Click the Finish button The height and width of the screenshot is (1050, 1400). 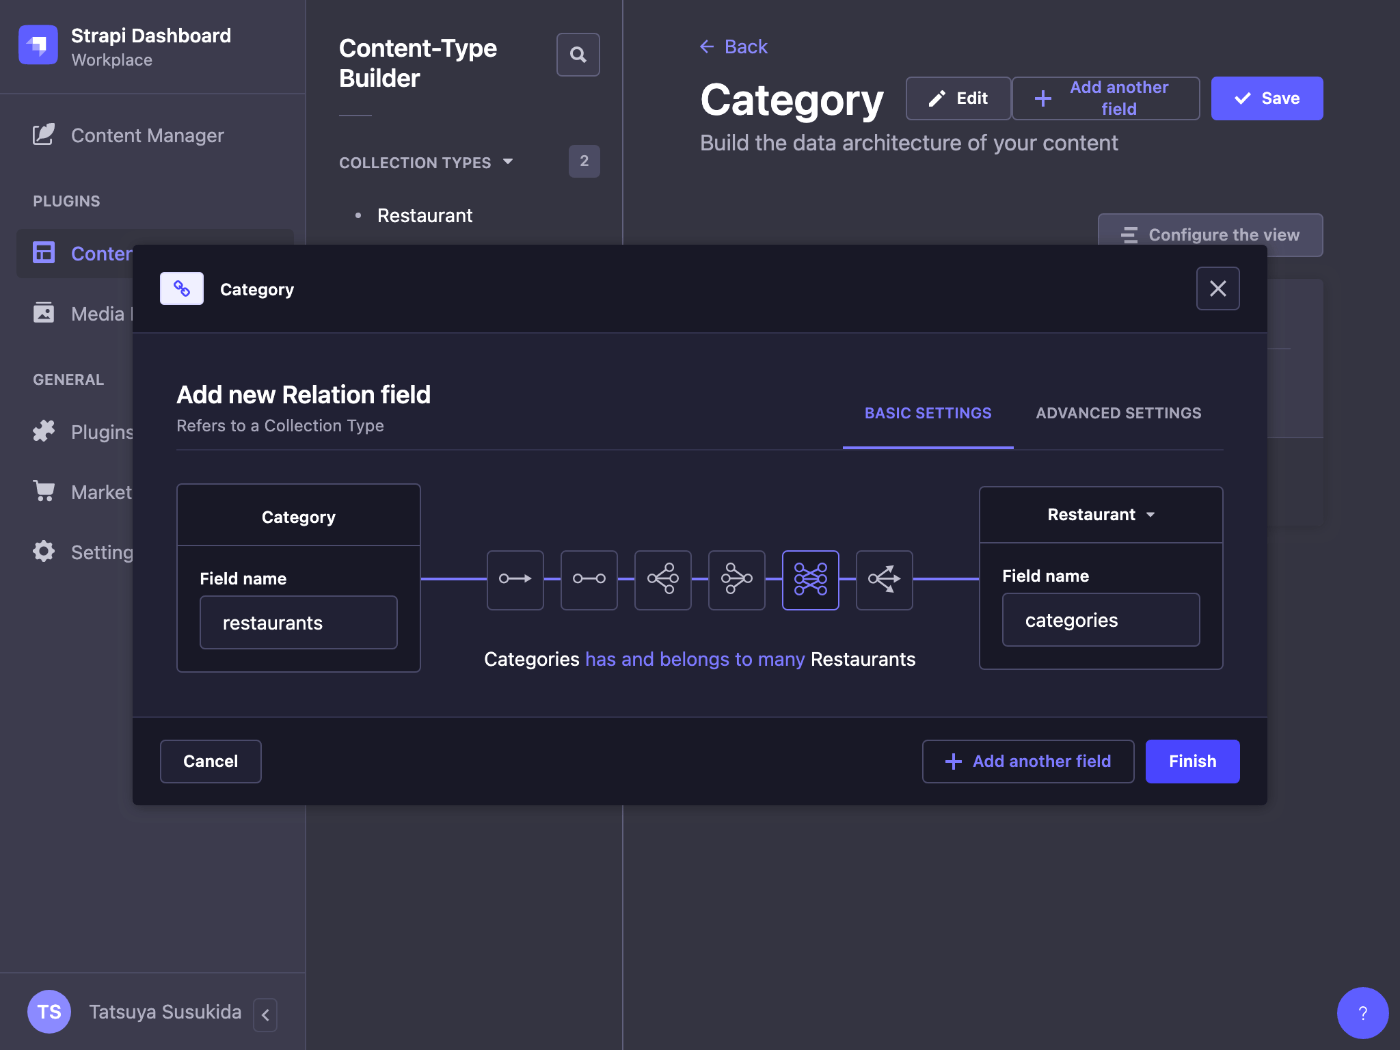coord(1193,761)
